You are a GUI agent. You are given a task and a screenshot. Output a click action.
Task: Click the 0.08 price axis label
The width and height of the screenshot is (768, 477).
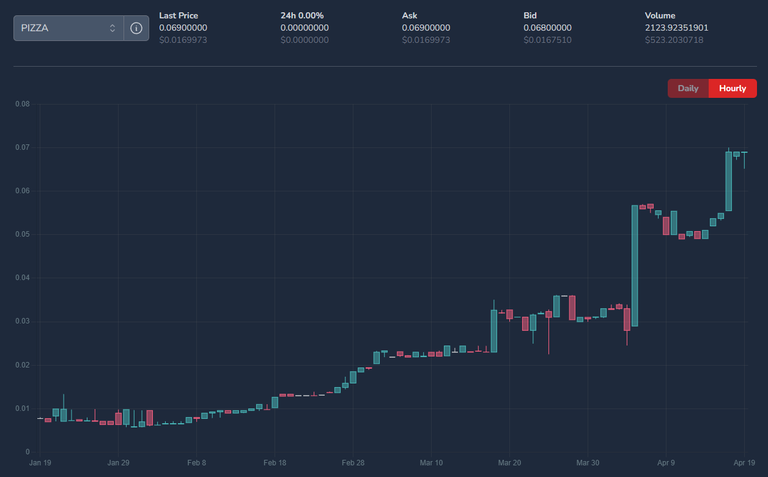point(22,104)
